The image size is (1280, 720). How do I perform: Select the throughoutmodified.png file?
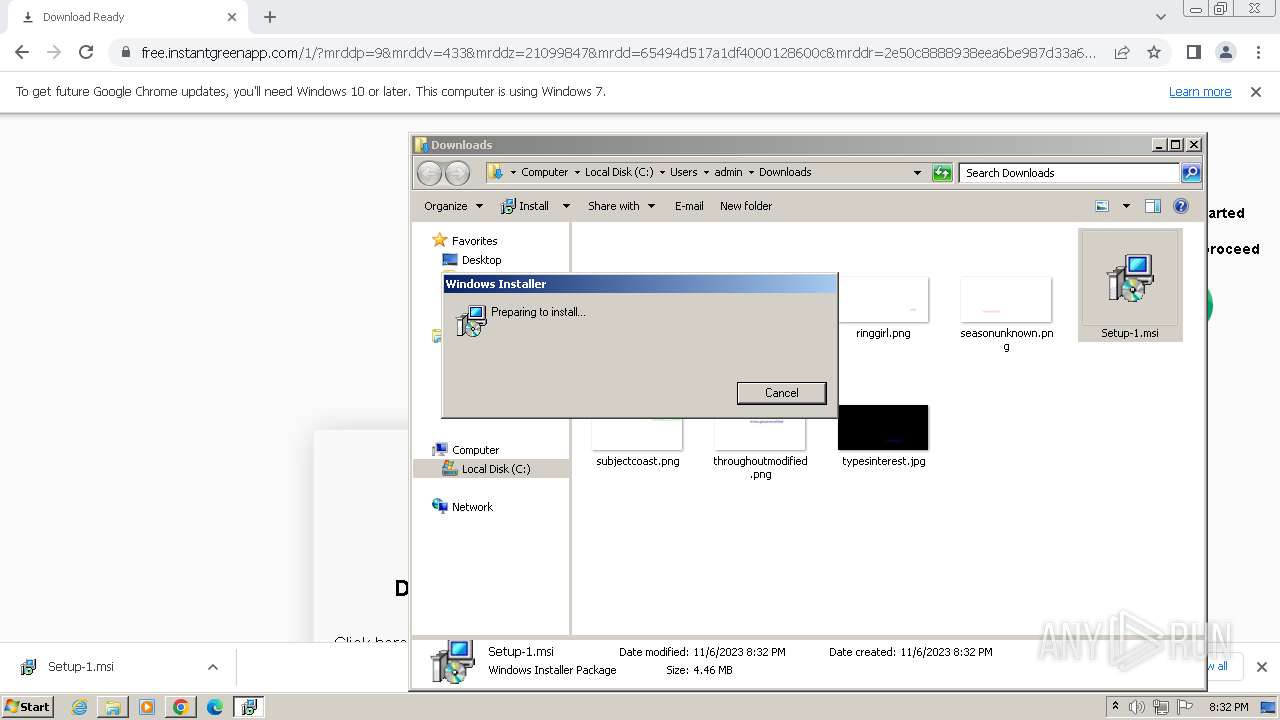click(760, 450)
